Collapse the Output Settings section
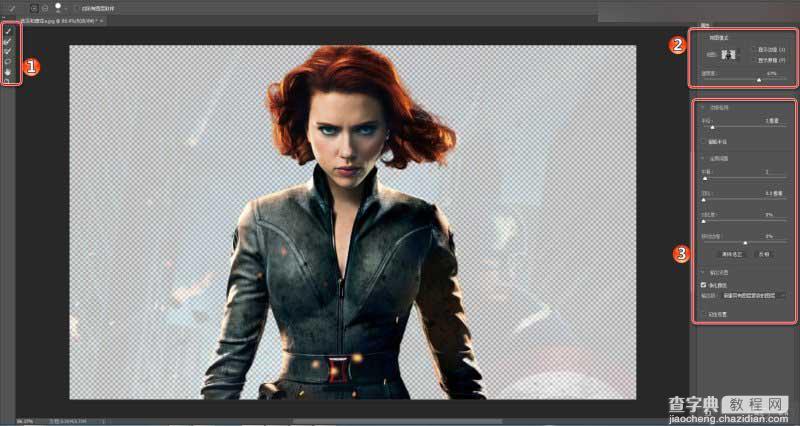 [x=703, y=273]
